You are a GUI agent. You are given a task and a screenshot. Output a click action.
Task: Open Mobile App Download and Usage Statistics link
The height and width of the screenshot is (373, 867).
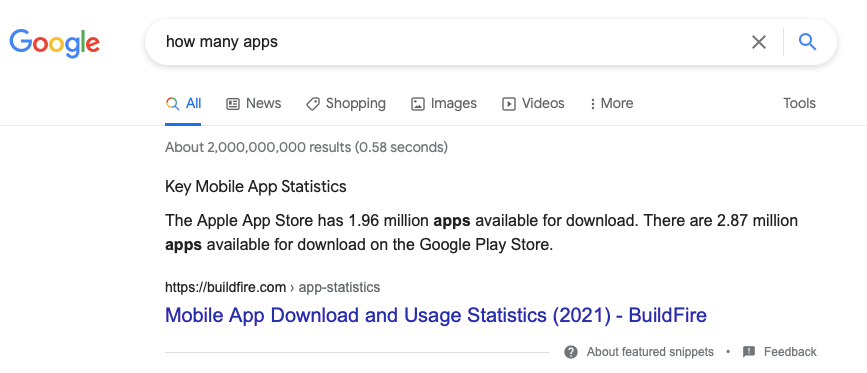click(x=436, y=315)
